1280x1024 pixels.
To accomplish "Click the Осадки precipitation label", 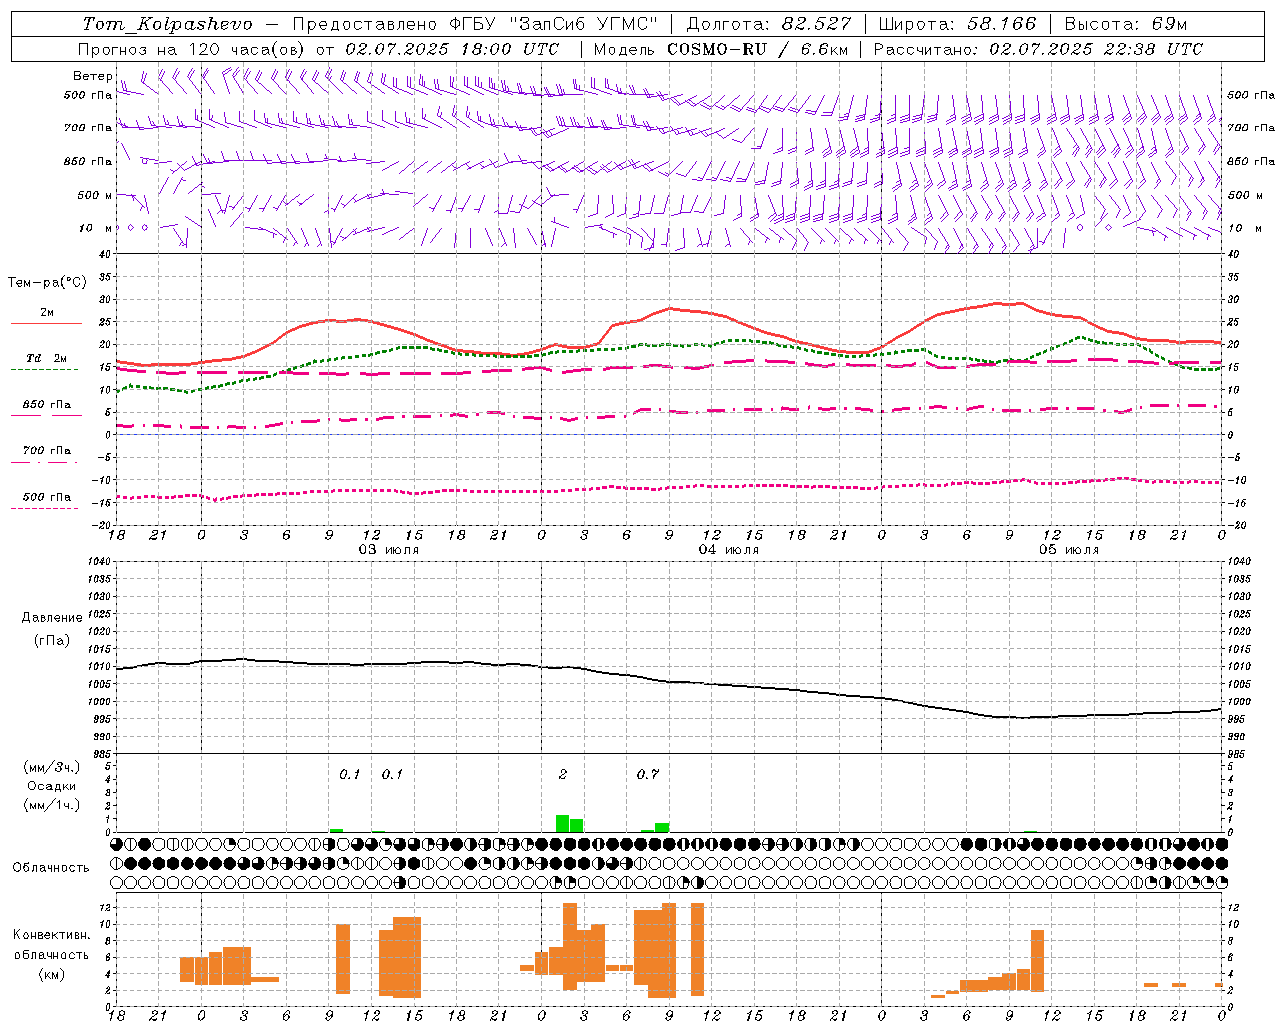I will [x=52, y=786].
